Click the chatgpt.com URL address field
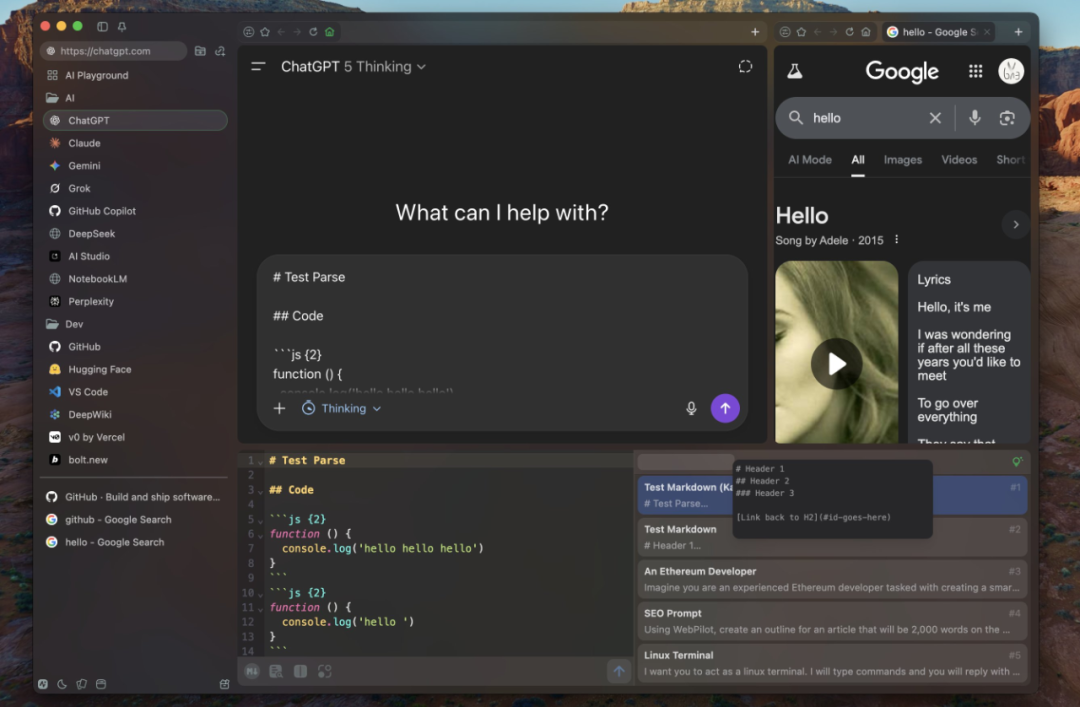 coord(114,51)
